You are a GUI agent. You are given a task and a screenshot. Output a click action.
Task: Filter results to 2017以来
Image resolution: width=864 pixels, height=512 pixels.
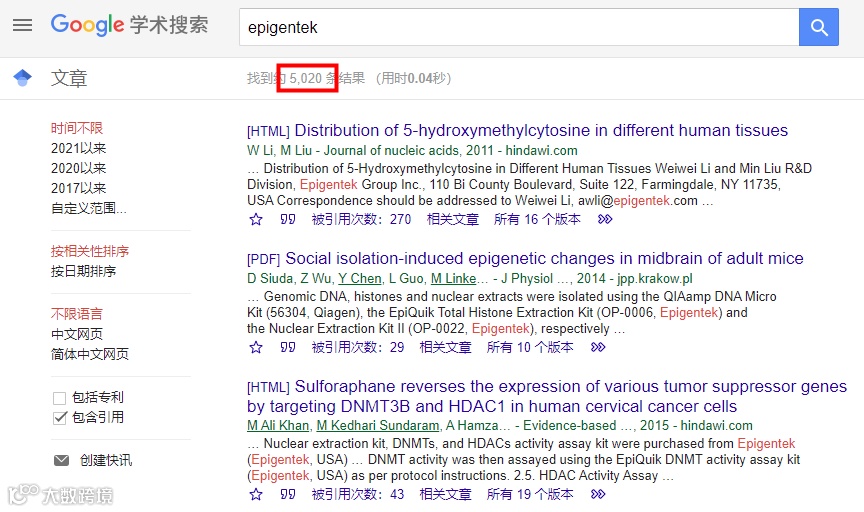[x=78, y=188]
